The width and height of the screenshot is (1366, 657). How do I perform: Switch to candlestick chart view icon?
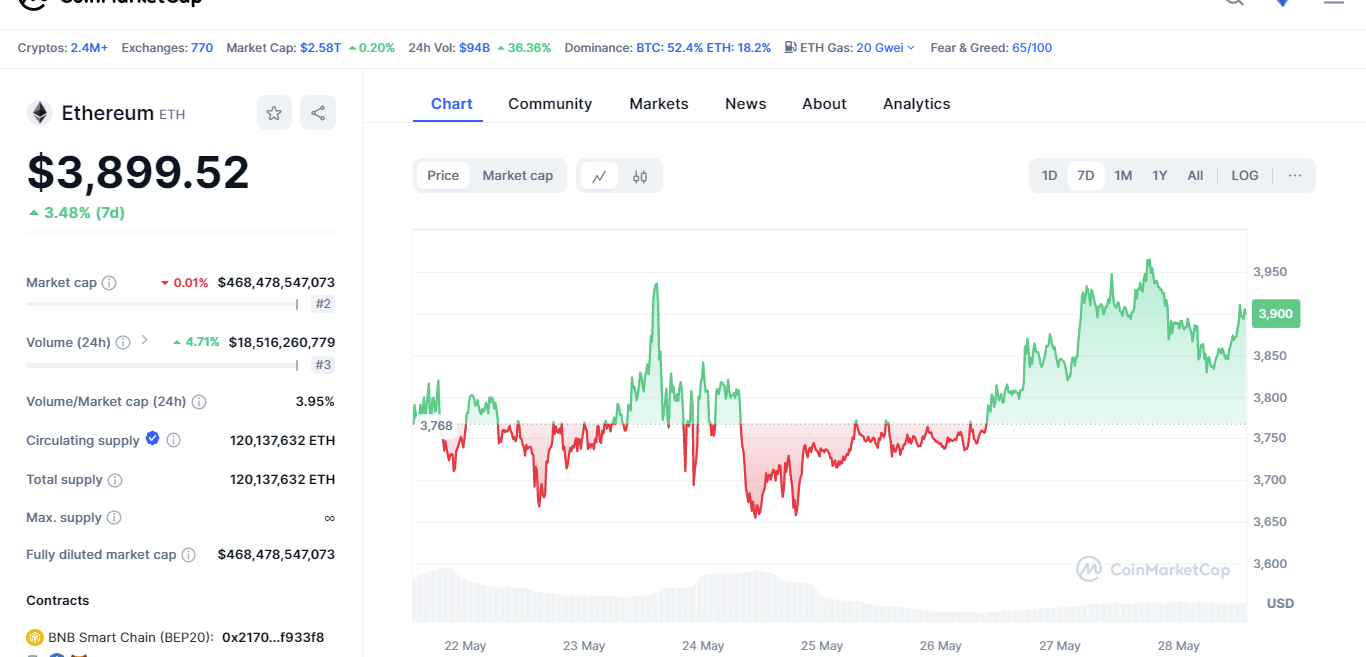click(x=640, y=176)
